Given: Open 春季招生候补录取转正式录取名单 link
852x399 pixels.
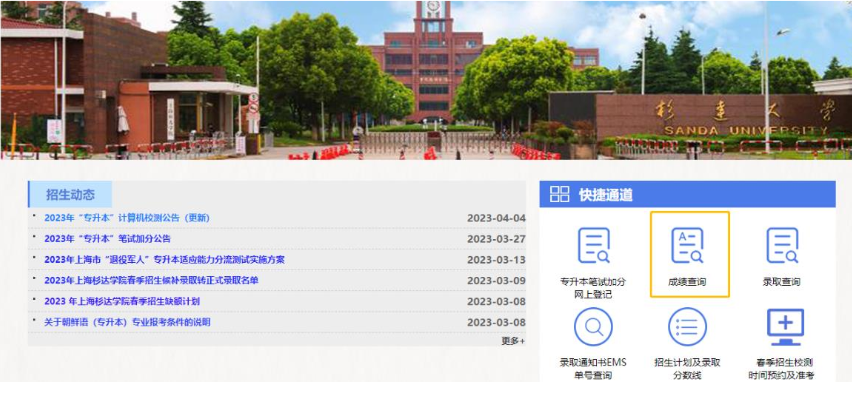Looking at the screenshot, I should 152,280.
